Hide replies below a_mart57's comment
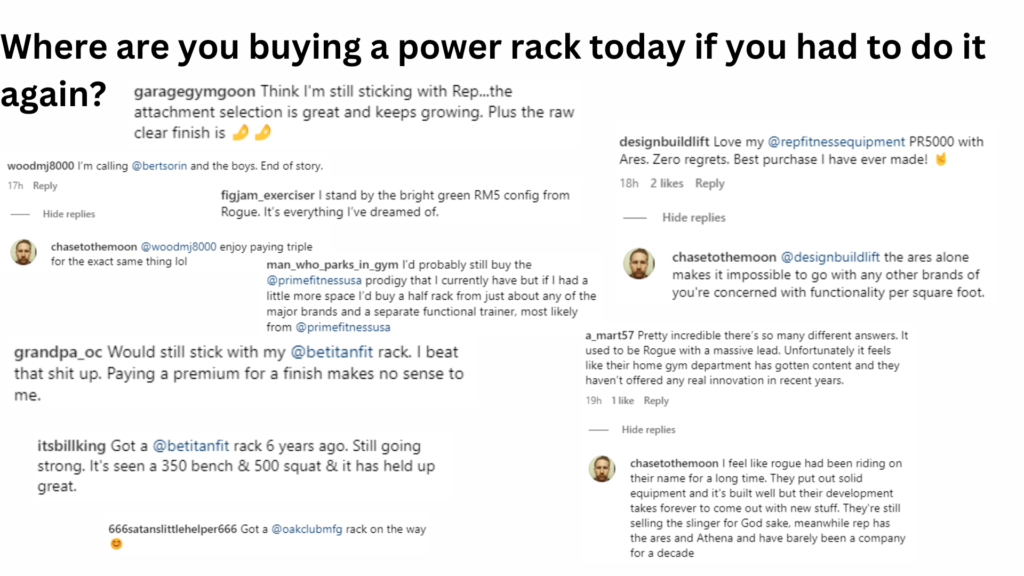 pos(648,429)
